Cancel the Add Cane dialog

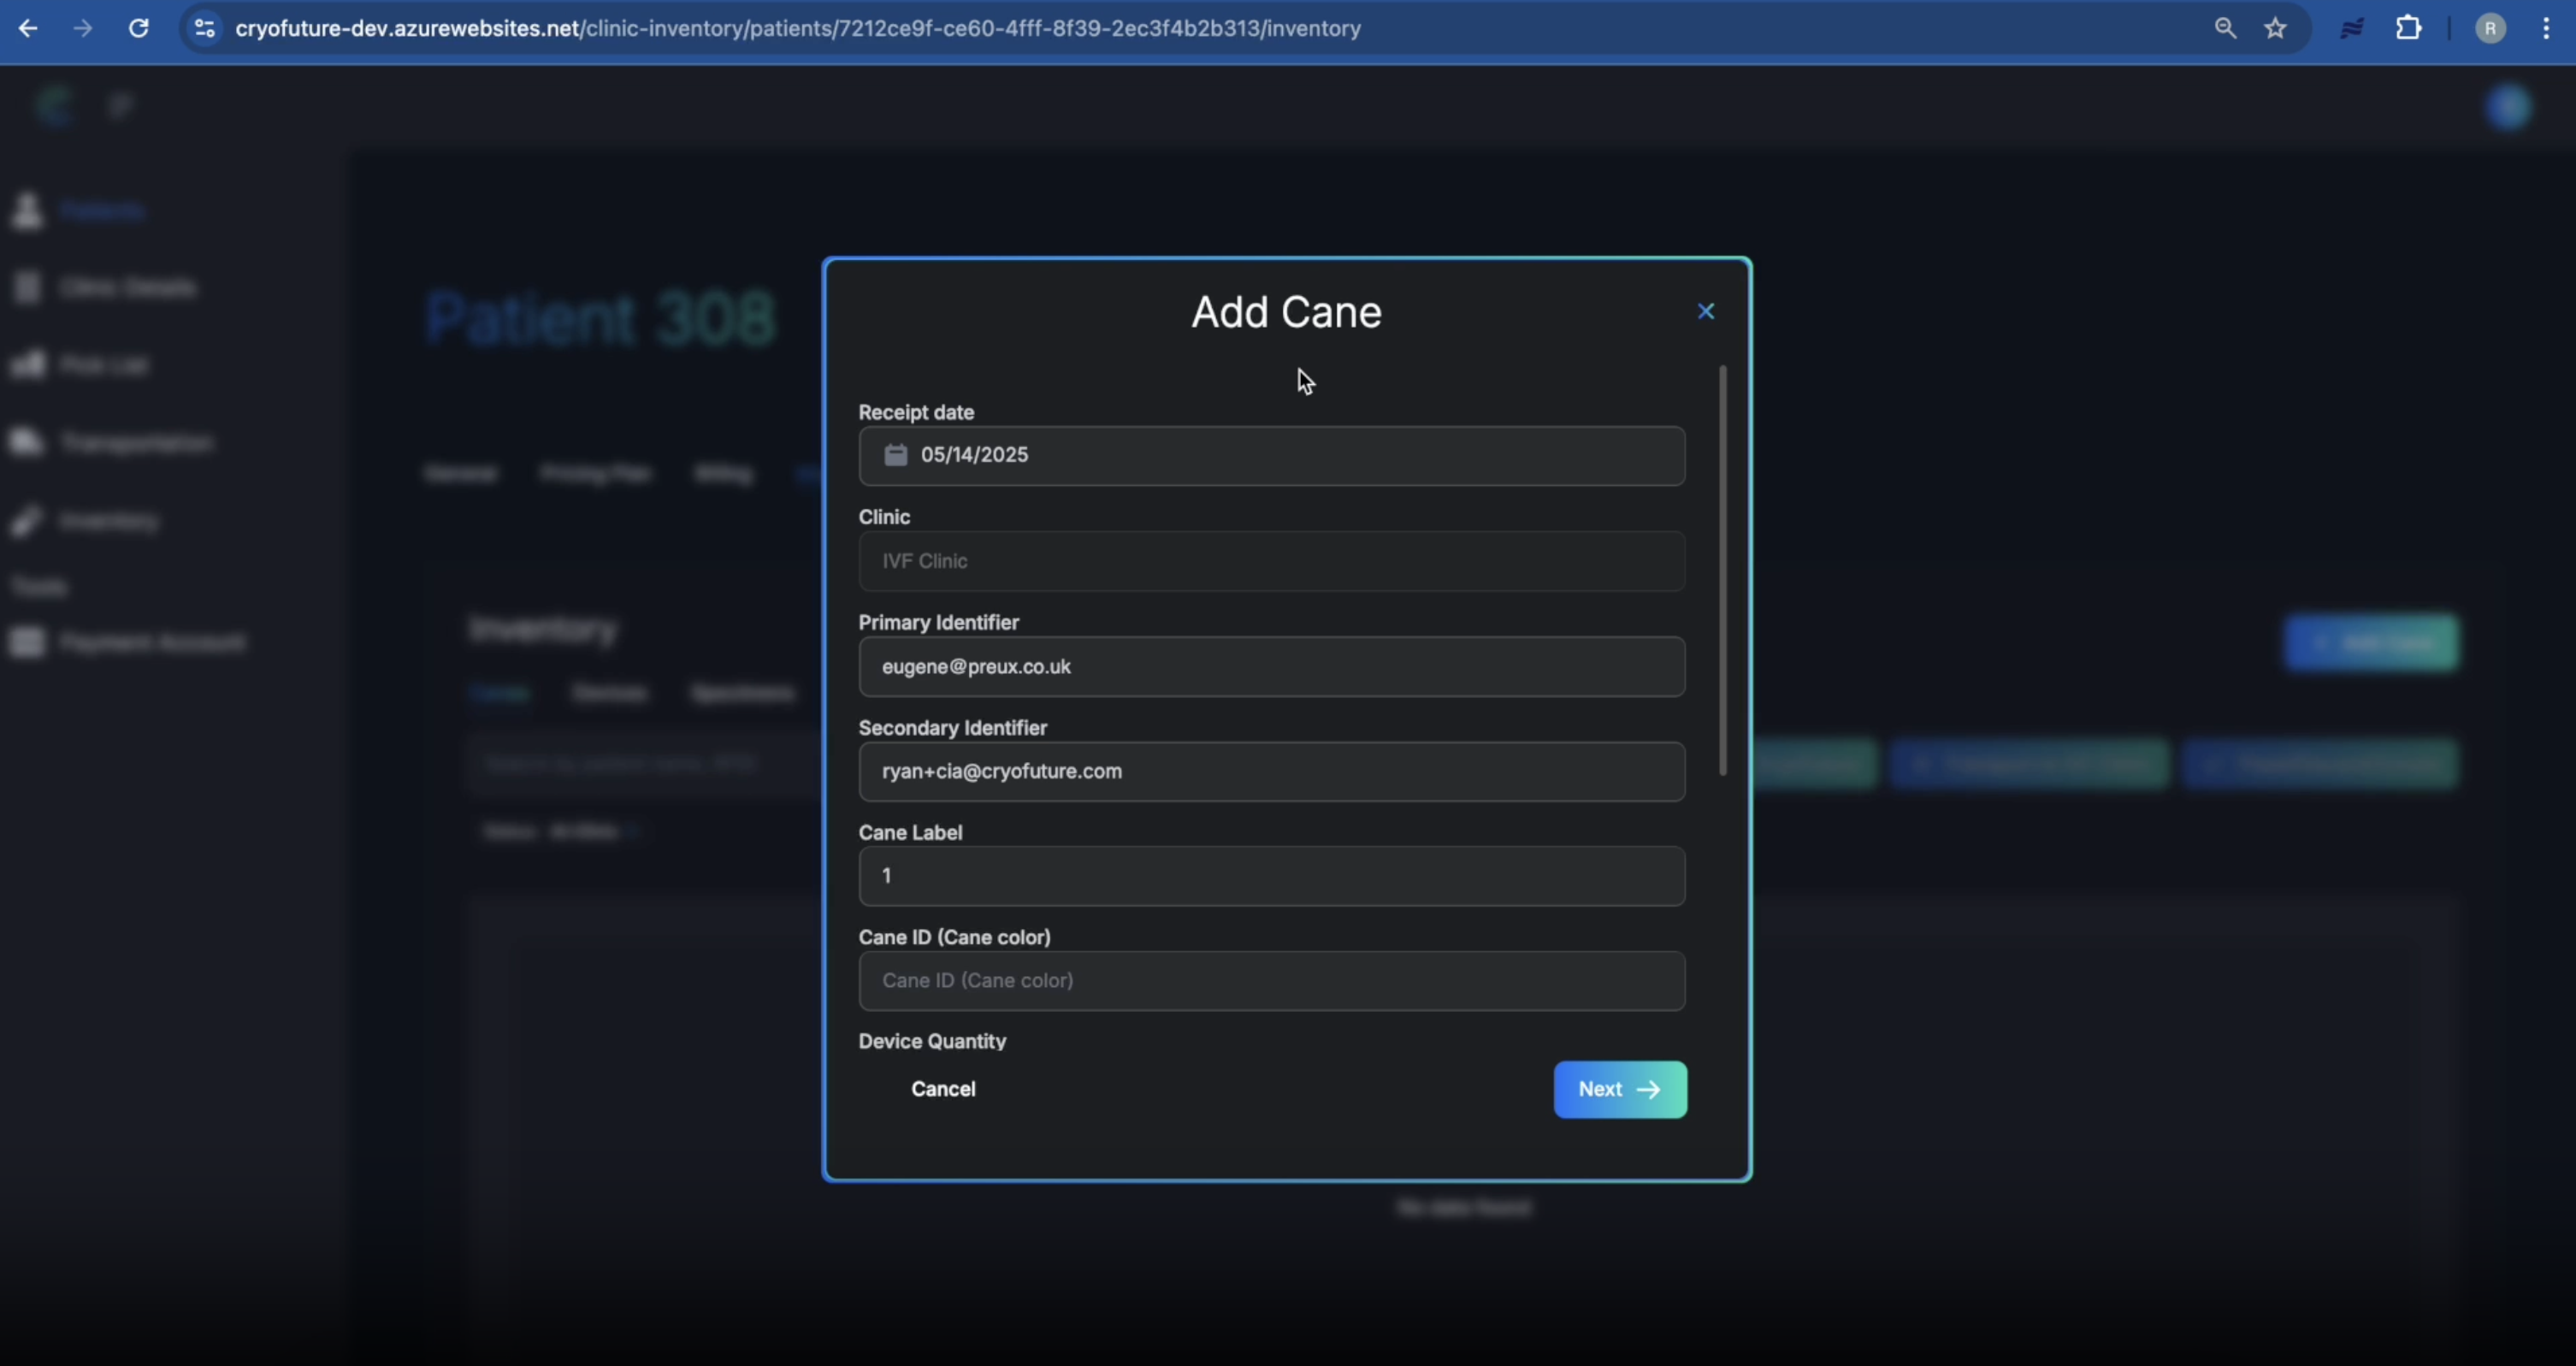click(x=943, y=1090)
